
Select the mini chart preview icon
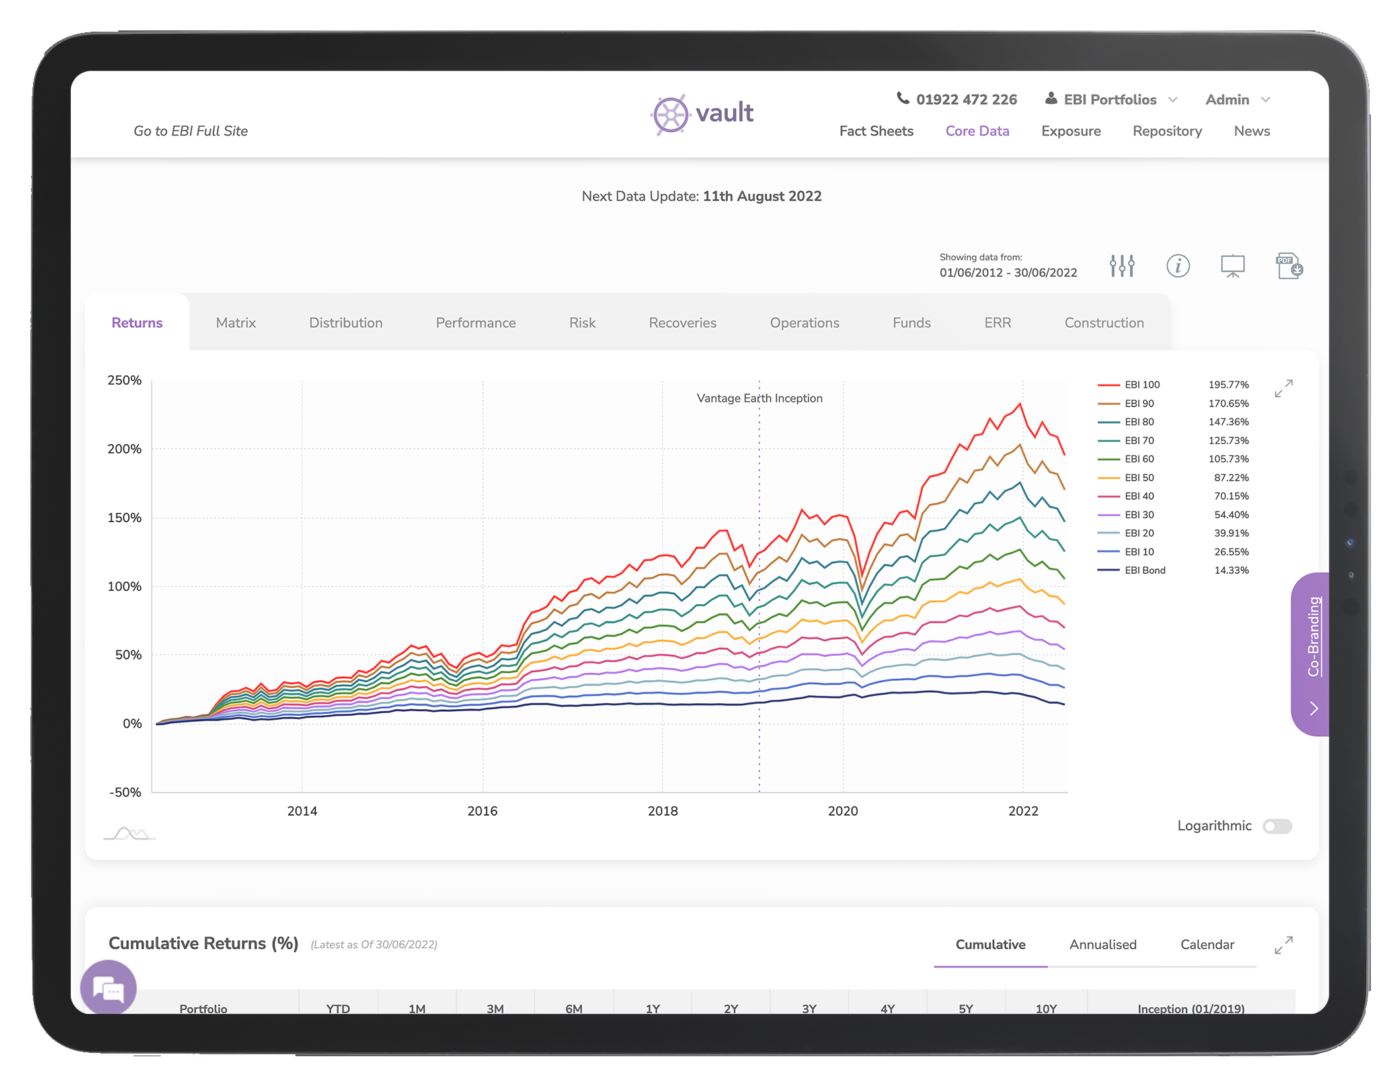click(128, 831)
